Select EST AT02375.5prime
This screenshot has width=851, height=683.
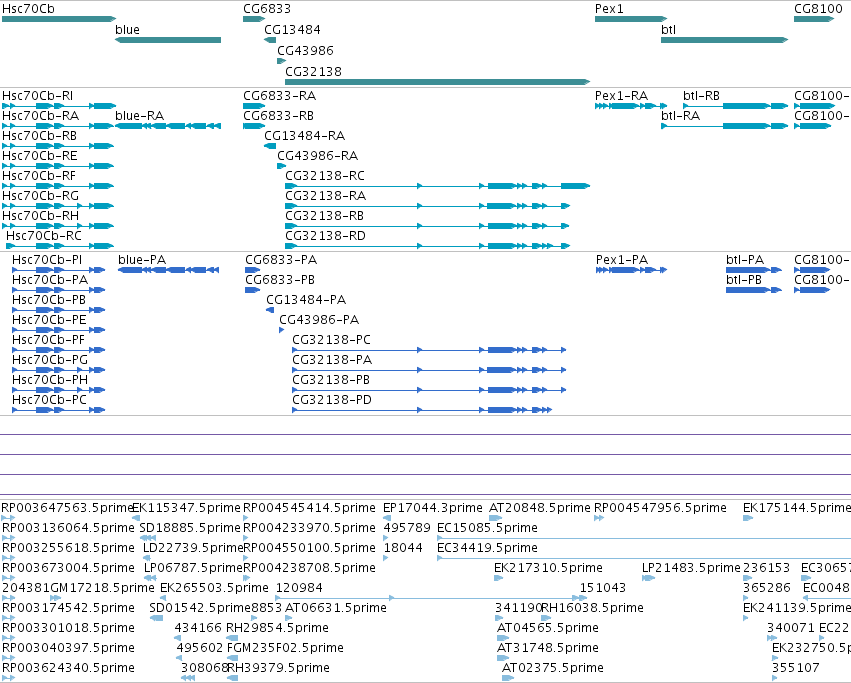[552, 668]
